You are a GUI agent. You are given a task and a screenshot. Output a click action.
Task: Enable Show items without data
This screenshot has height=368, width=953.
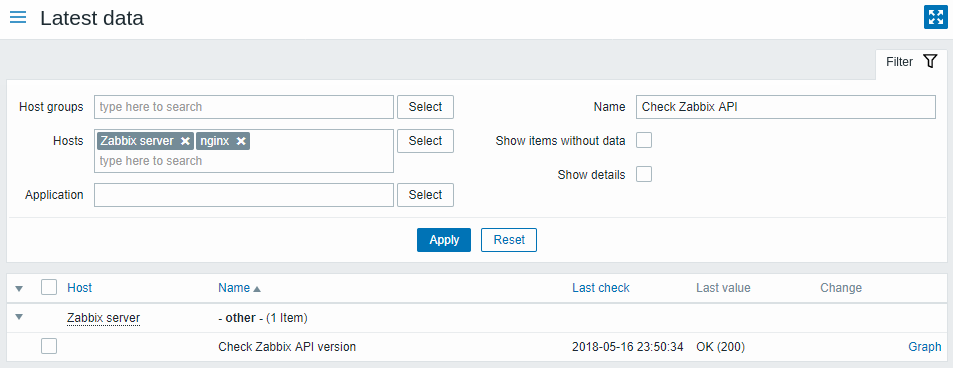point(644,141)
